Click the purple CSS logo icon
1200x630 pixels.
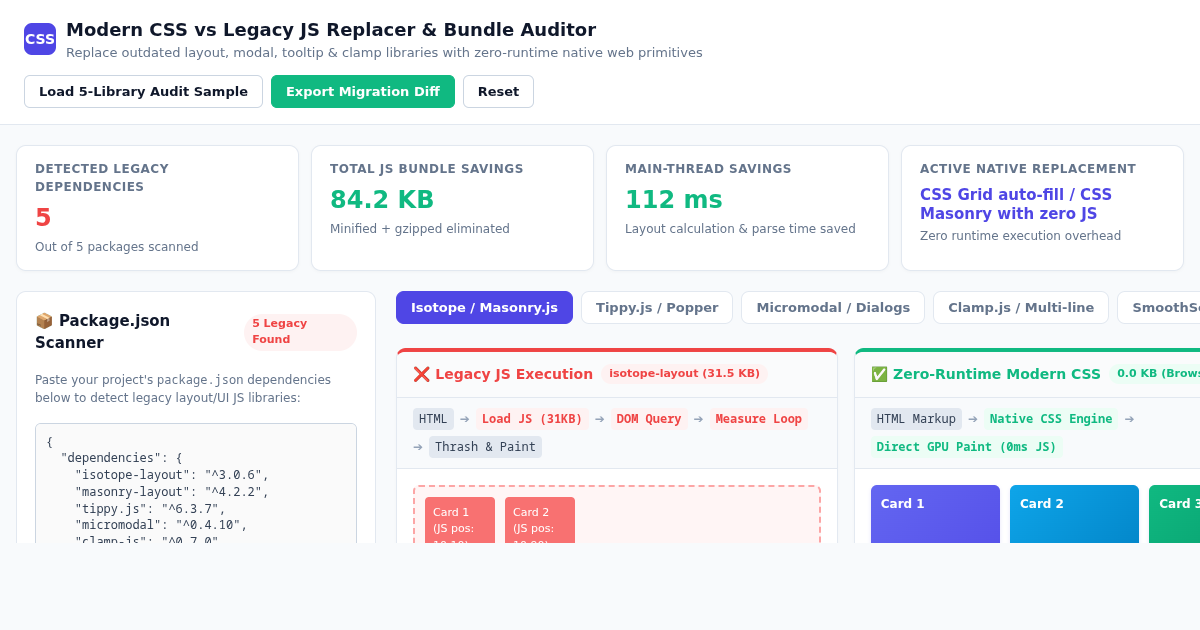pos(40,39)
